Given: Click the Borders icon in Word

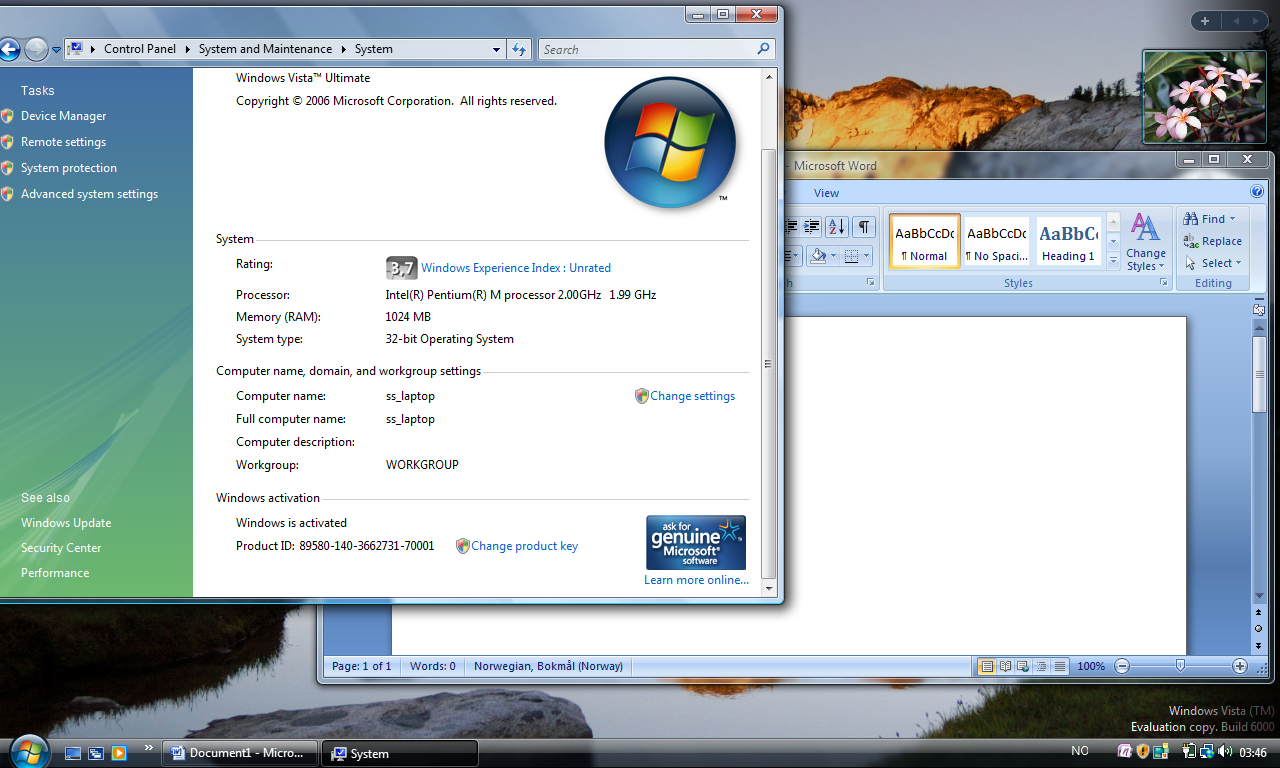Looking at the screenshot, I should click(x=851, y=256).
